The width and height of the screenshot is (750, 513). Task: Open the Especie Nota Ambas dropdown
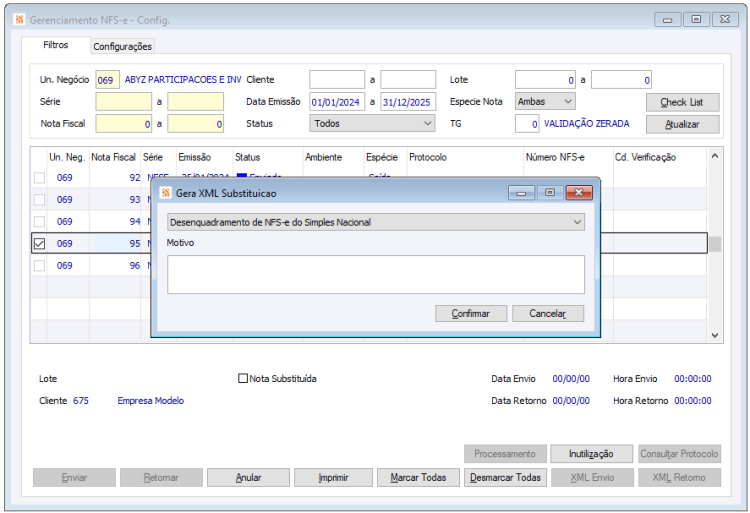point(545,101)
